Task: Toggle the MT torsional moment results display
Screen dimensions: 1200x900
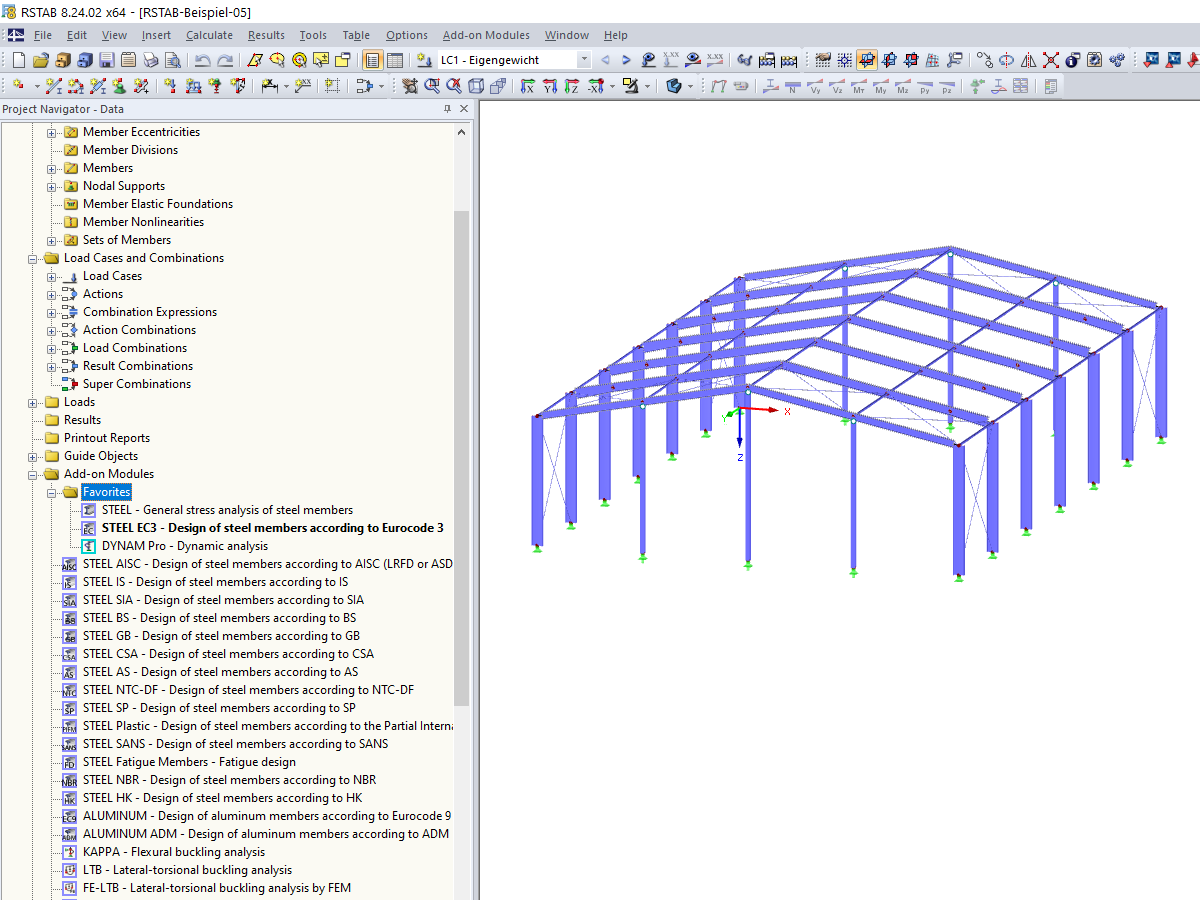Action: [x=859, y=87]
